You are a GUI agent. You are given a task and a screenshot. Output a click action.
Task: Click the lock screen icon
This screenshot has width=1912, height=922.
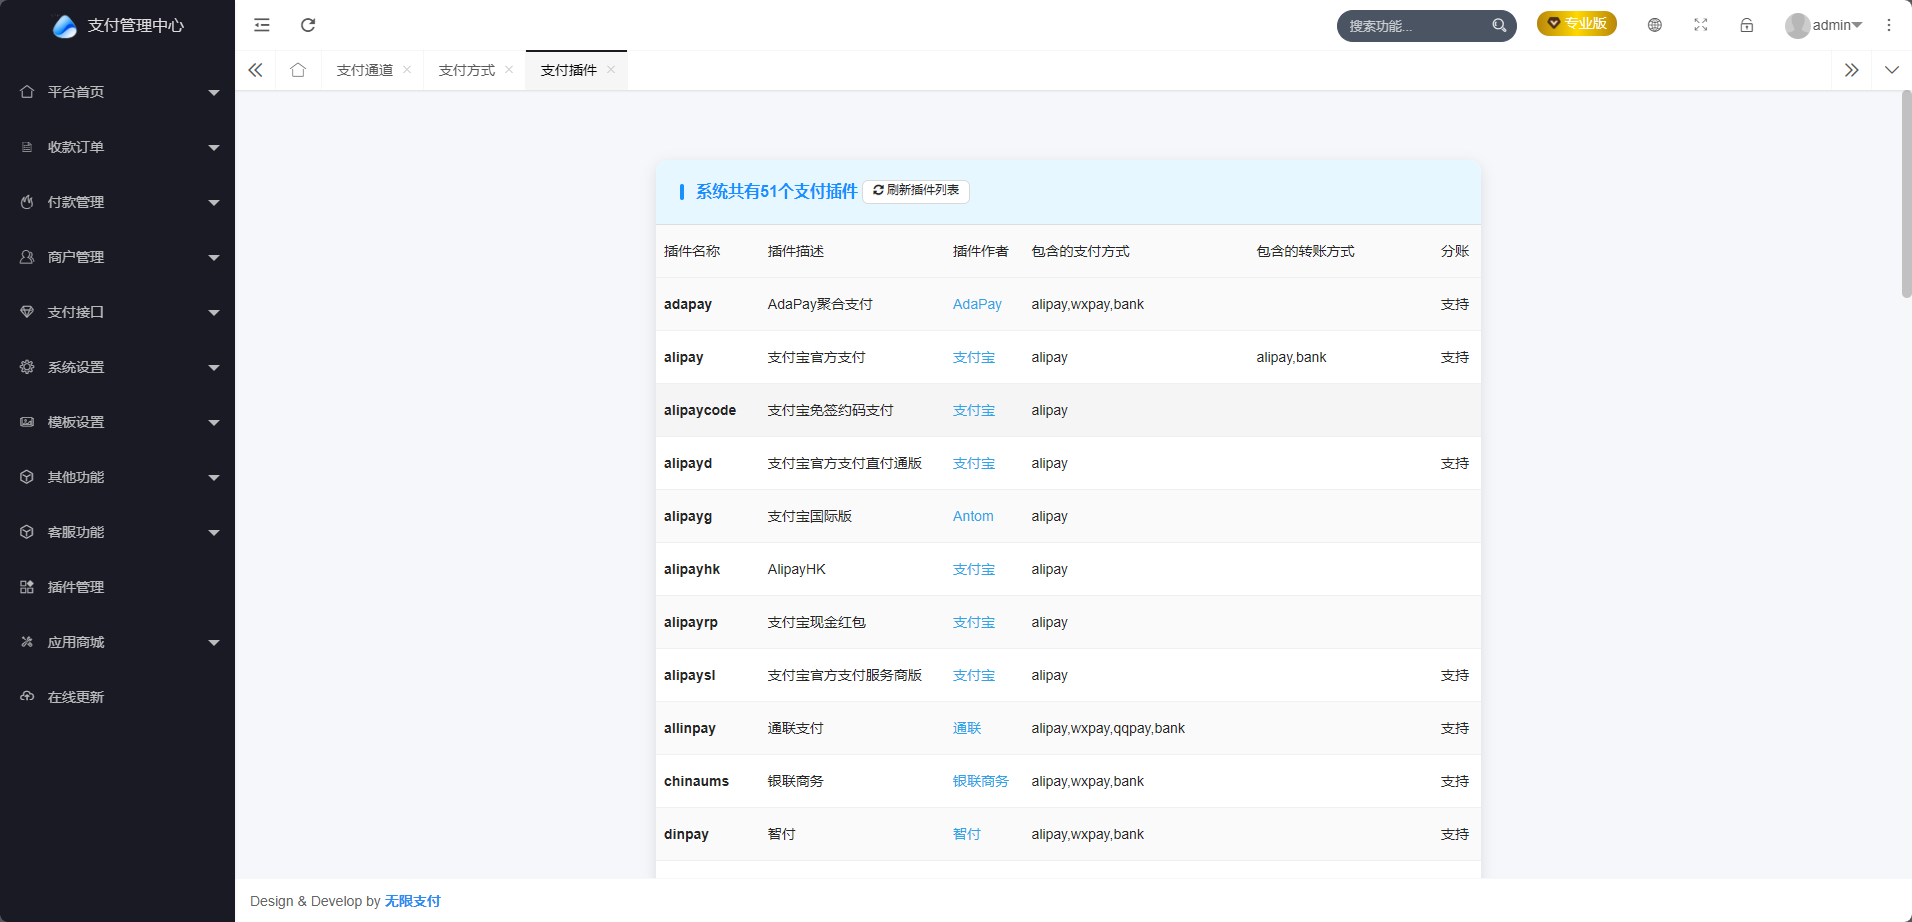[1747, 25]
